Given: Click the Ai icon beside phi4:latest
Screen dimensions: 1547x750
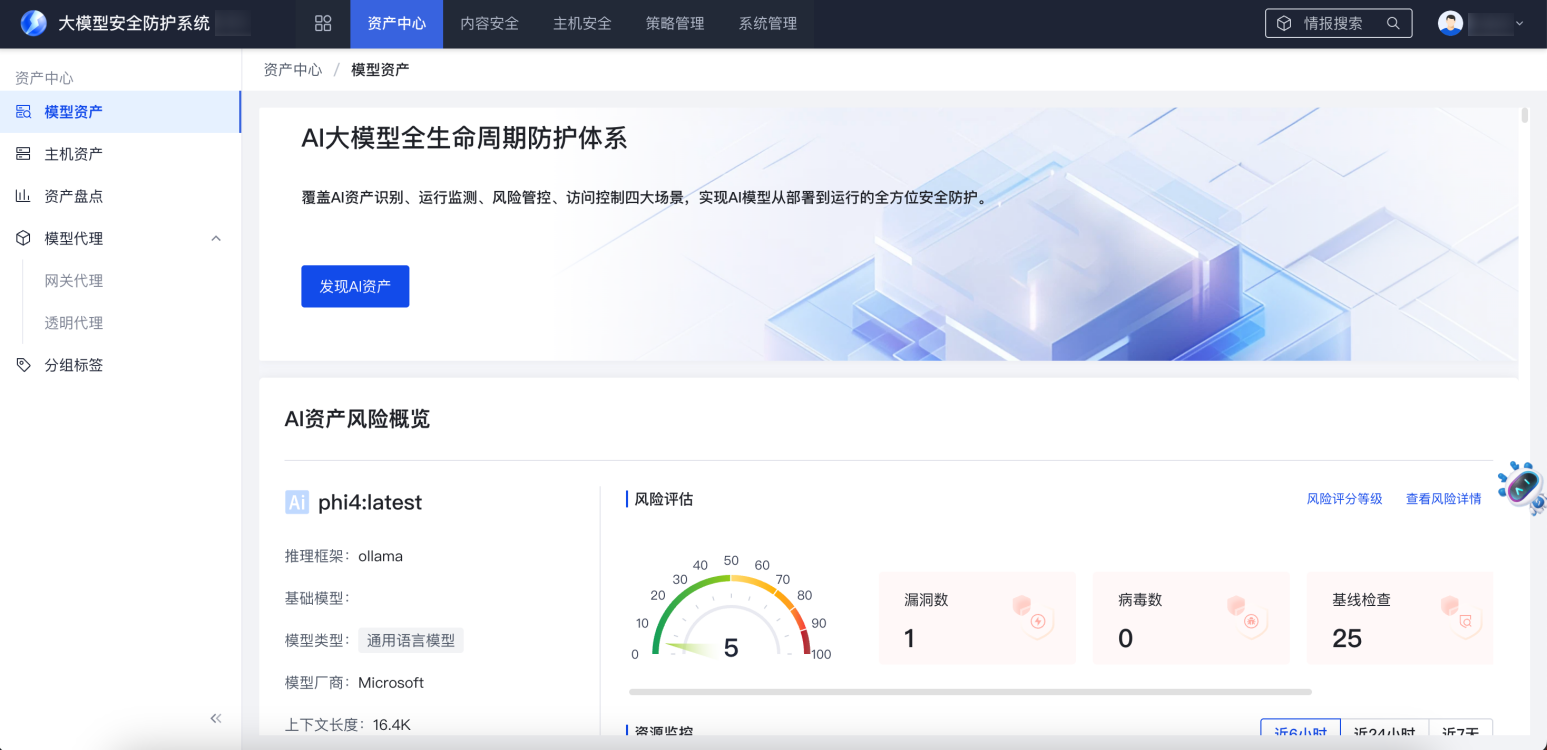Looking at the screenshot, I should click(x=297, y=502).
